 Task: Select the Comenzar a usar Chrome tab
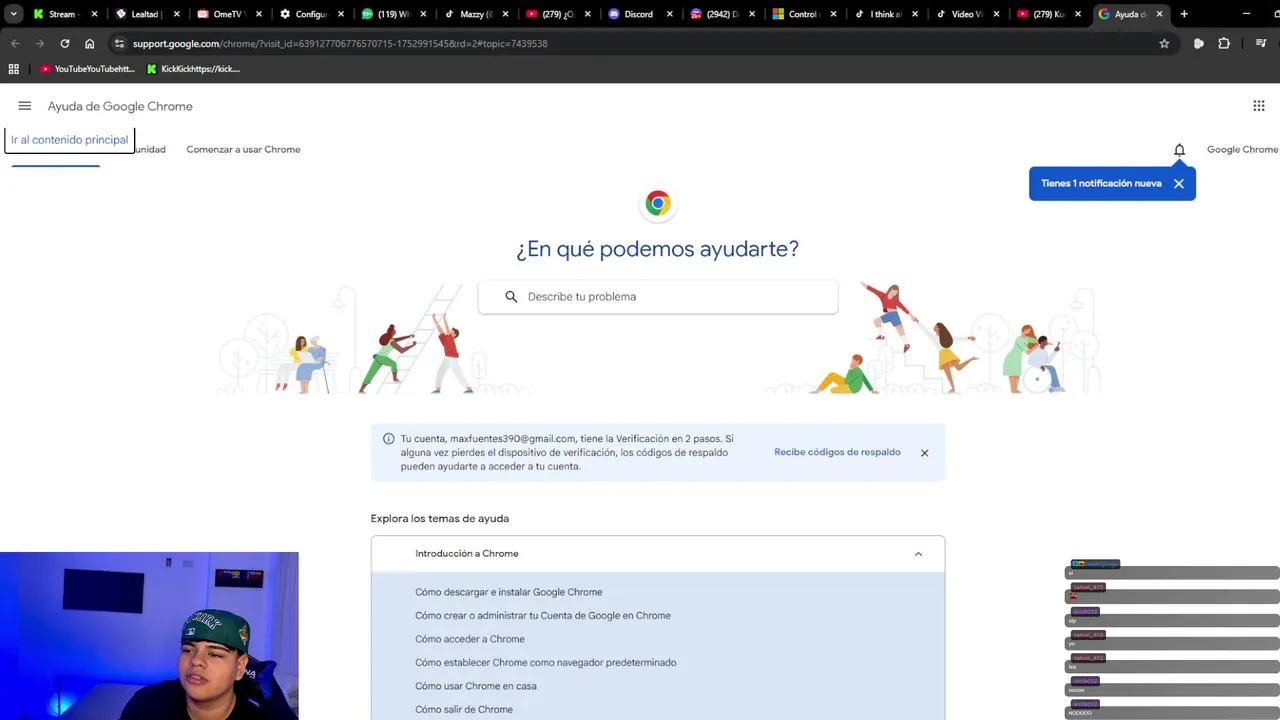243,149
